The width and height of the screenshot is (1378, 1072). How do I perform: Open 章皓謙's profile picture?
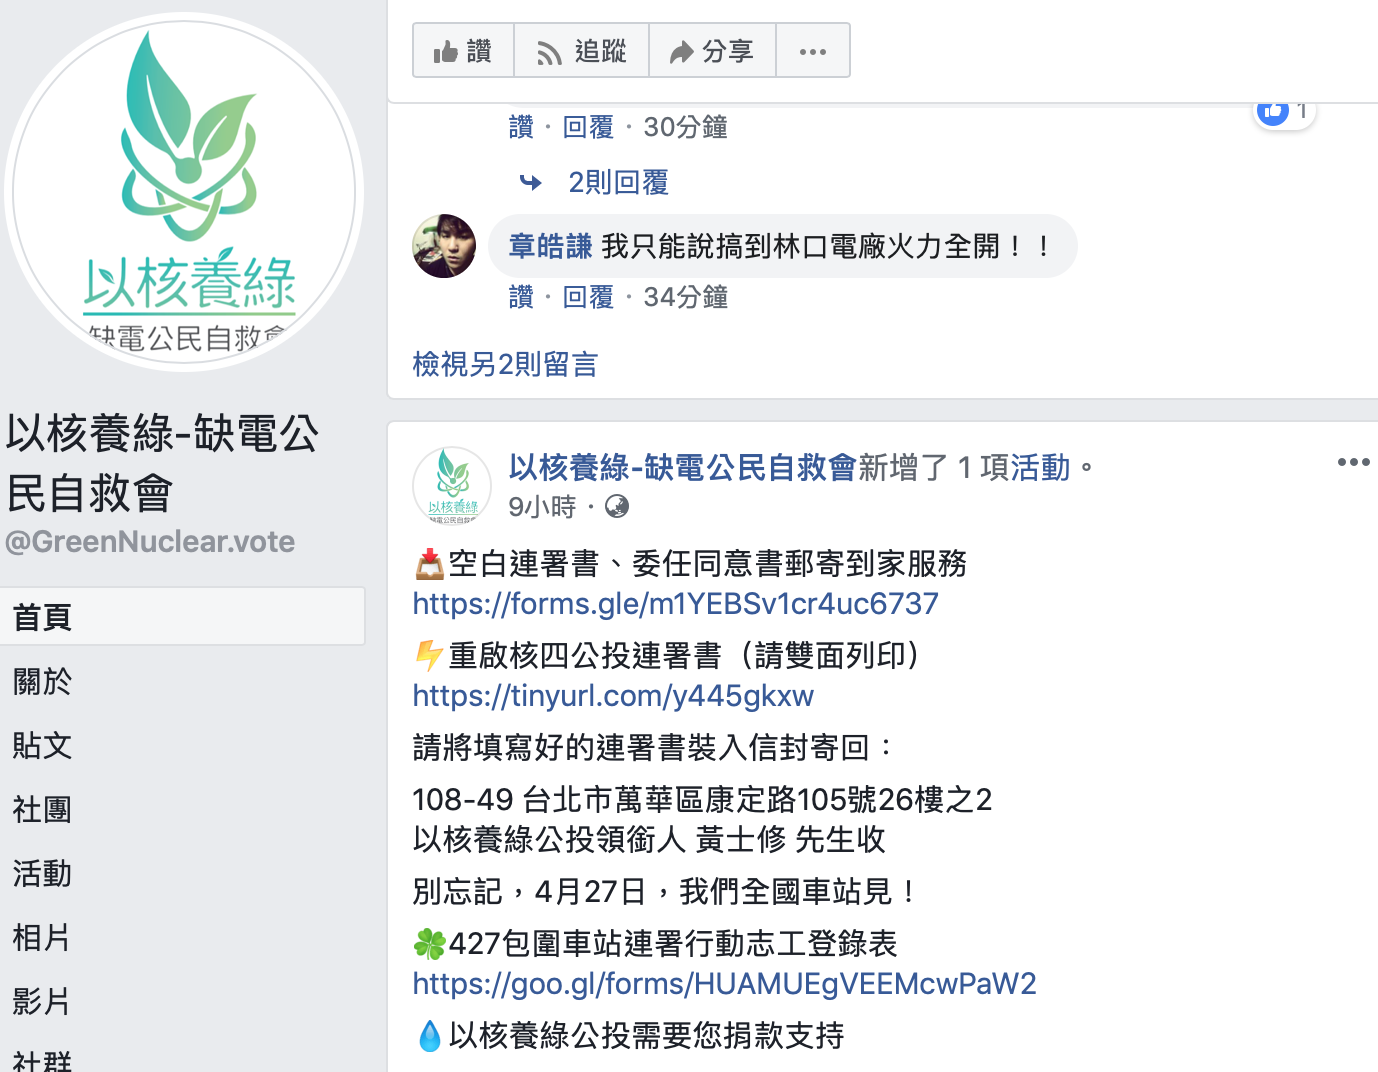[x=444, y=246]
